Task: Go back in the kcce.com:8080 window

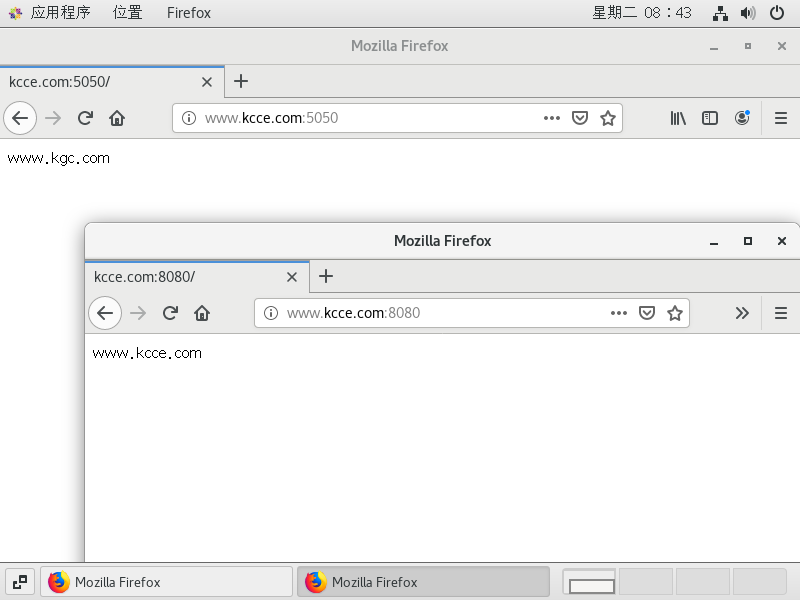Action: coord(105,313)
